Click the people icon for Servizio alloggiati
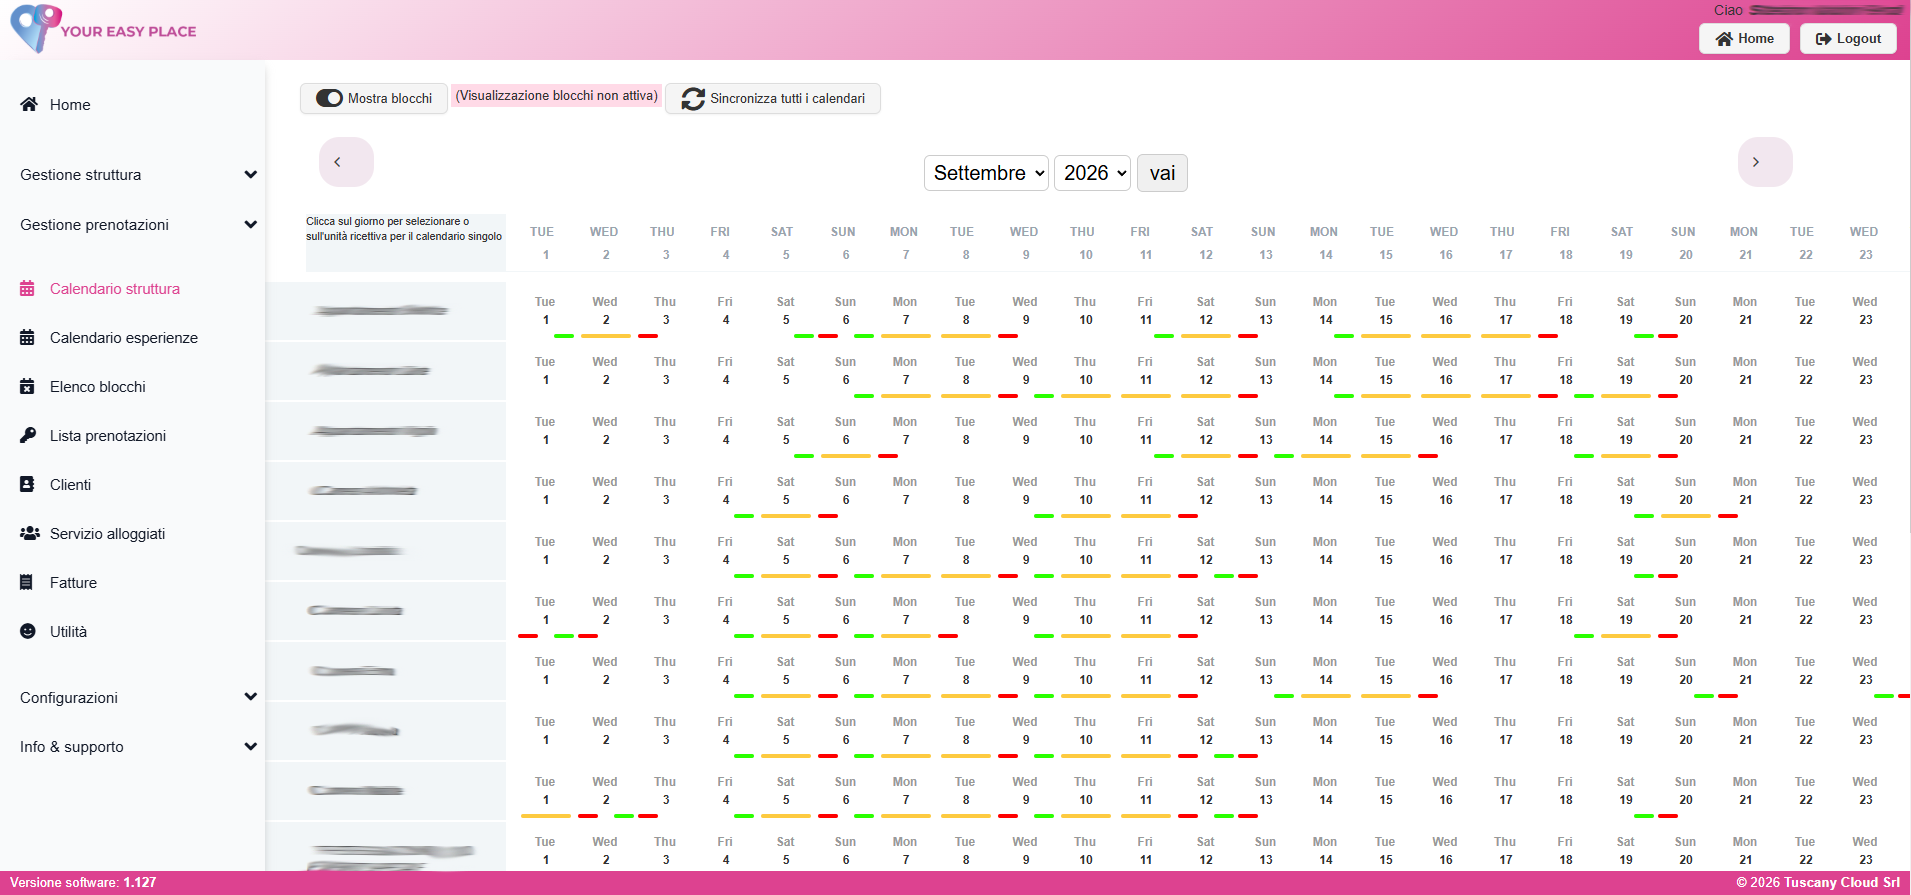This screenshot has height=895, width=1911. [x=30, y=533]
